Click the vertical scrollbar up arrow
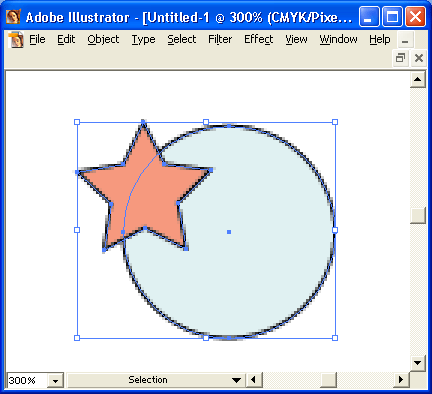 click(x=418, y=80)
